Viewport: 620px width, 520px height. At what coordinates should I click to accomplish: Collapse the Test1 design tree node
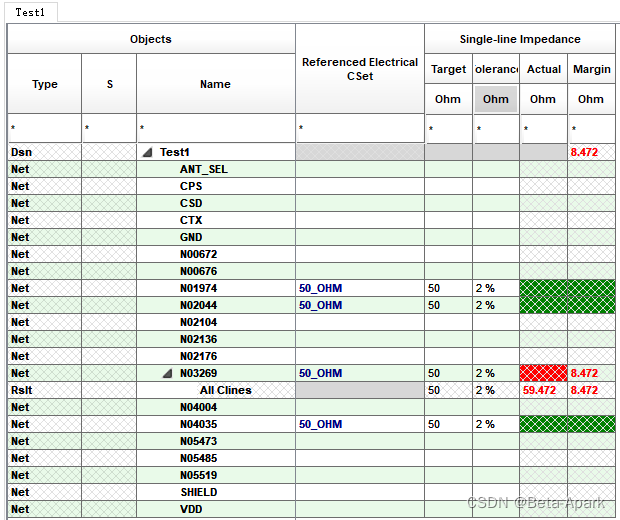149,153
